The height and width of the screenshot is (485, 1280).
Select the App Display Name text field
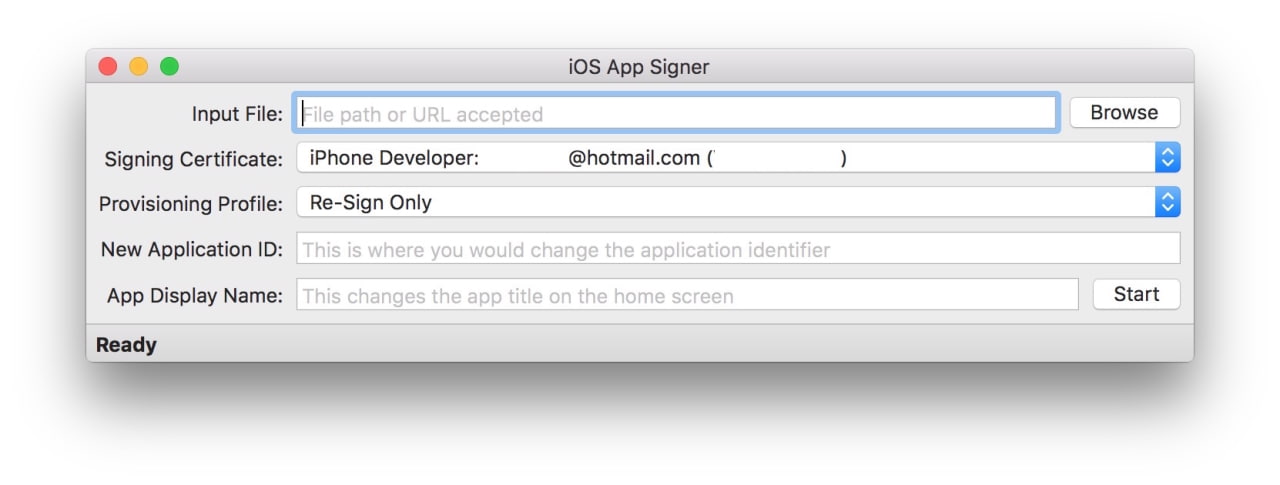click(x=687, y=295)
